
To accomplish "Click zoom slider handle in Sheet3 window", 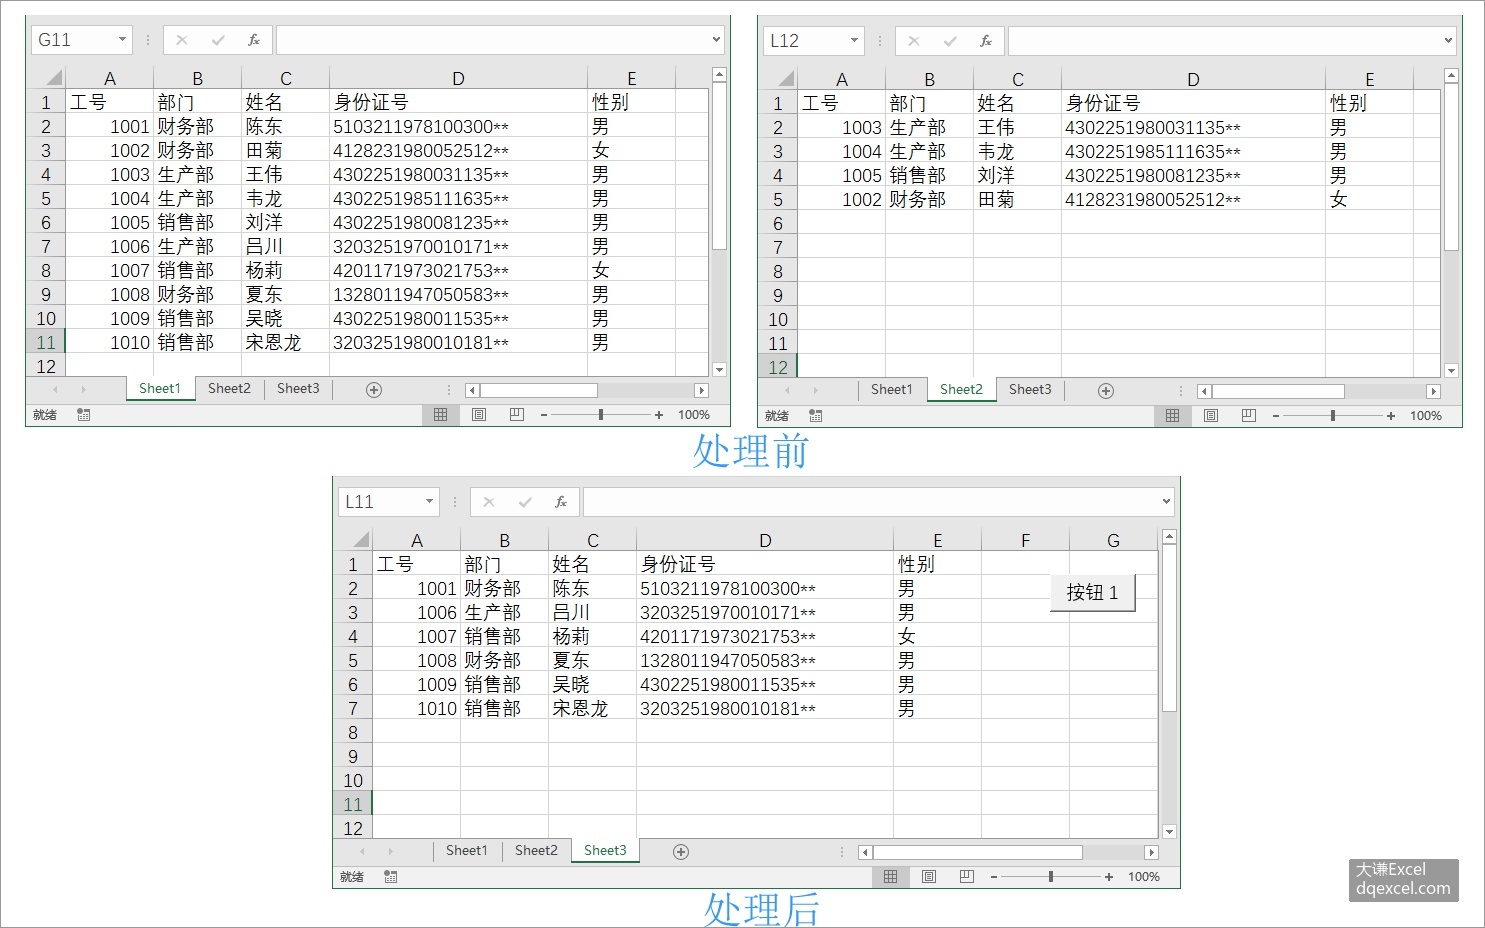I will [1051, 877].
